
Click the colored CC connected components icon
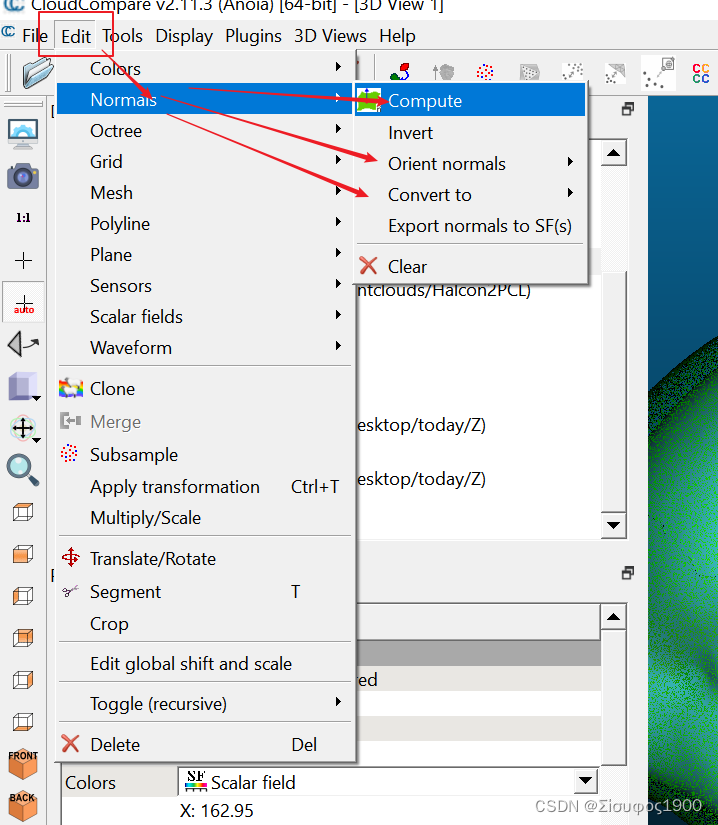coord(701,73)
